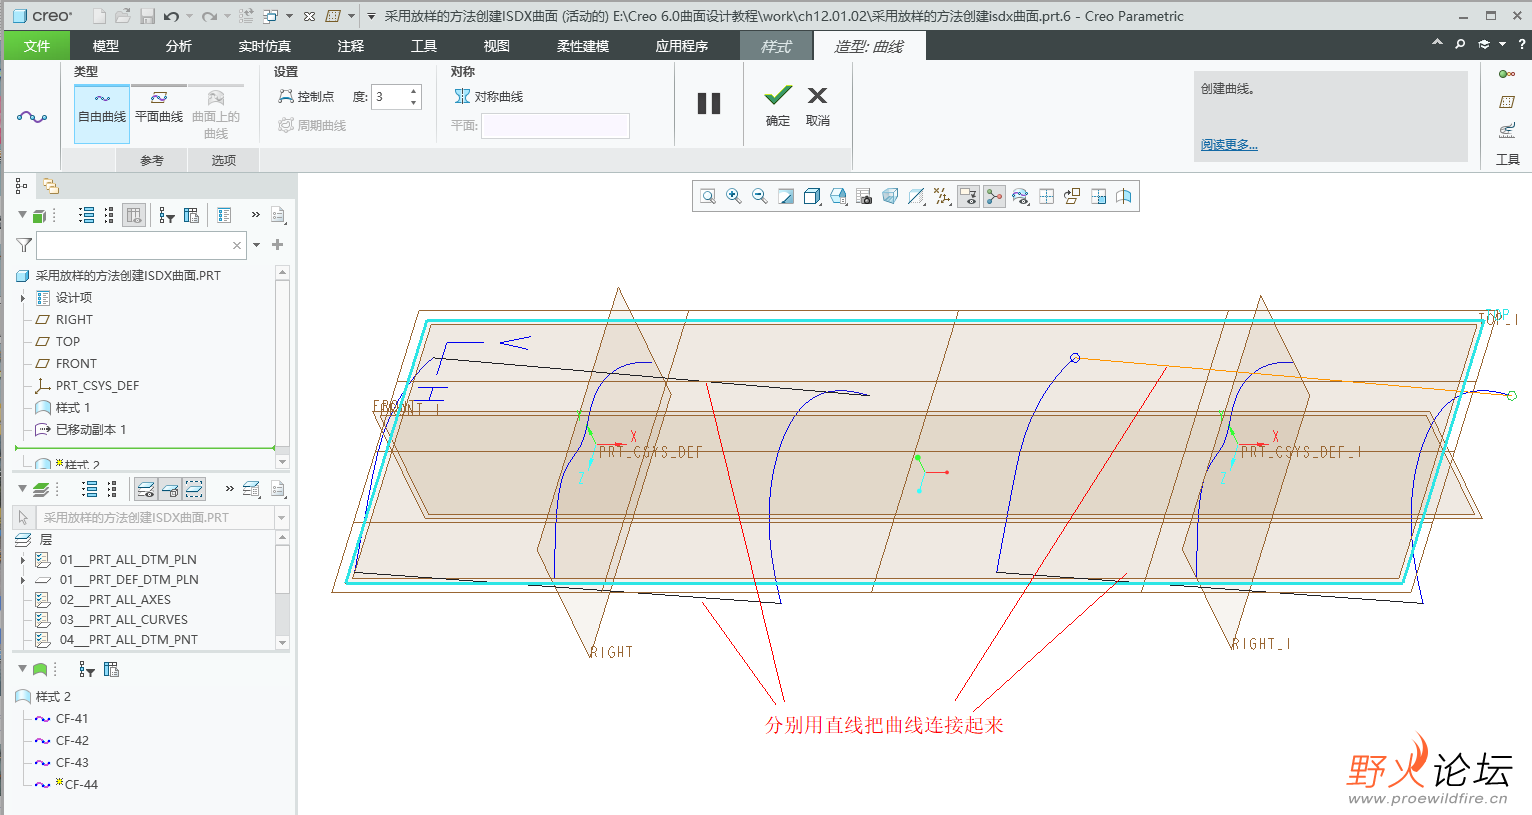Click the 阅读更多 (Read more) link
The height and width of the screenshot is (815, 1532).
(1229, 145)
